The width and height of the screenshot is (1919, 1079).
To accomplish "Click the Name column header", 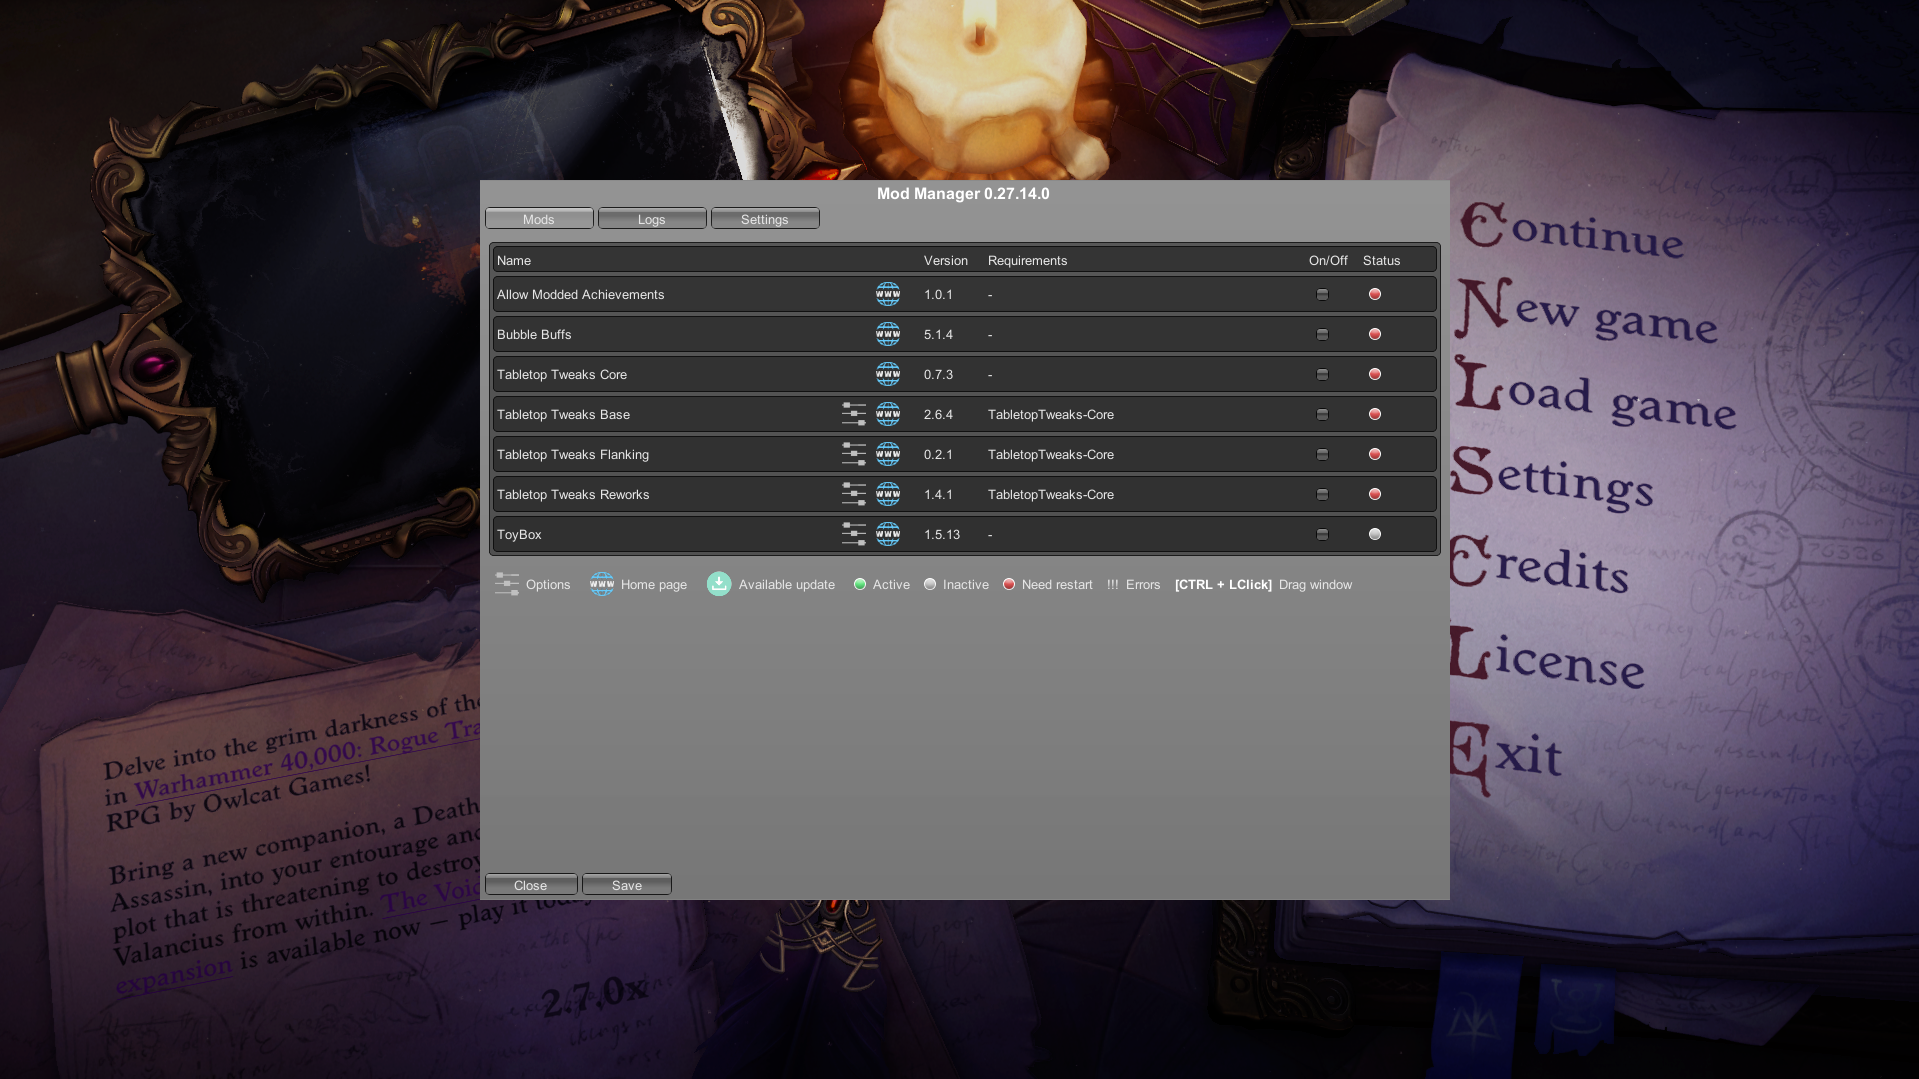I will 514,260.
